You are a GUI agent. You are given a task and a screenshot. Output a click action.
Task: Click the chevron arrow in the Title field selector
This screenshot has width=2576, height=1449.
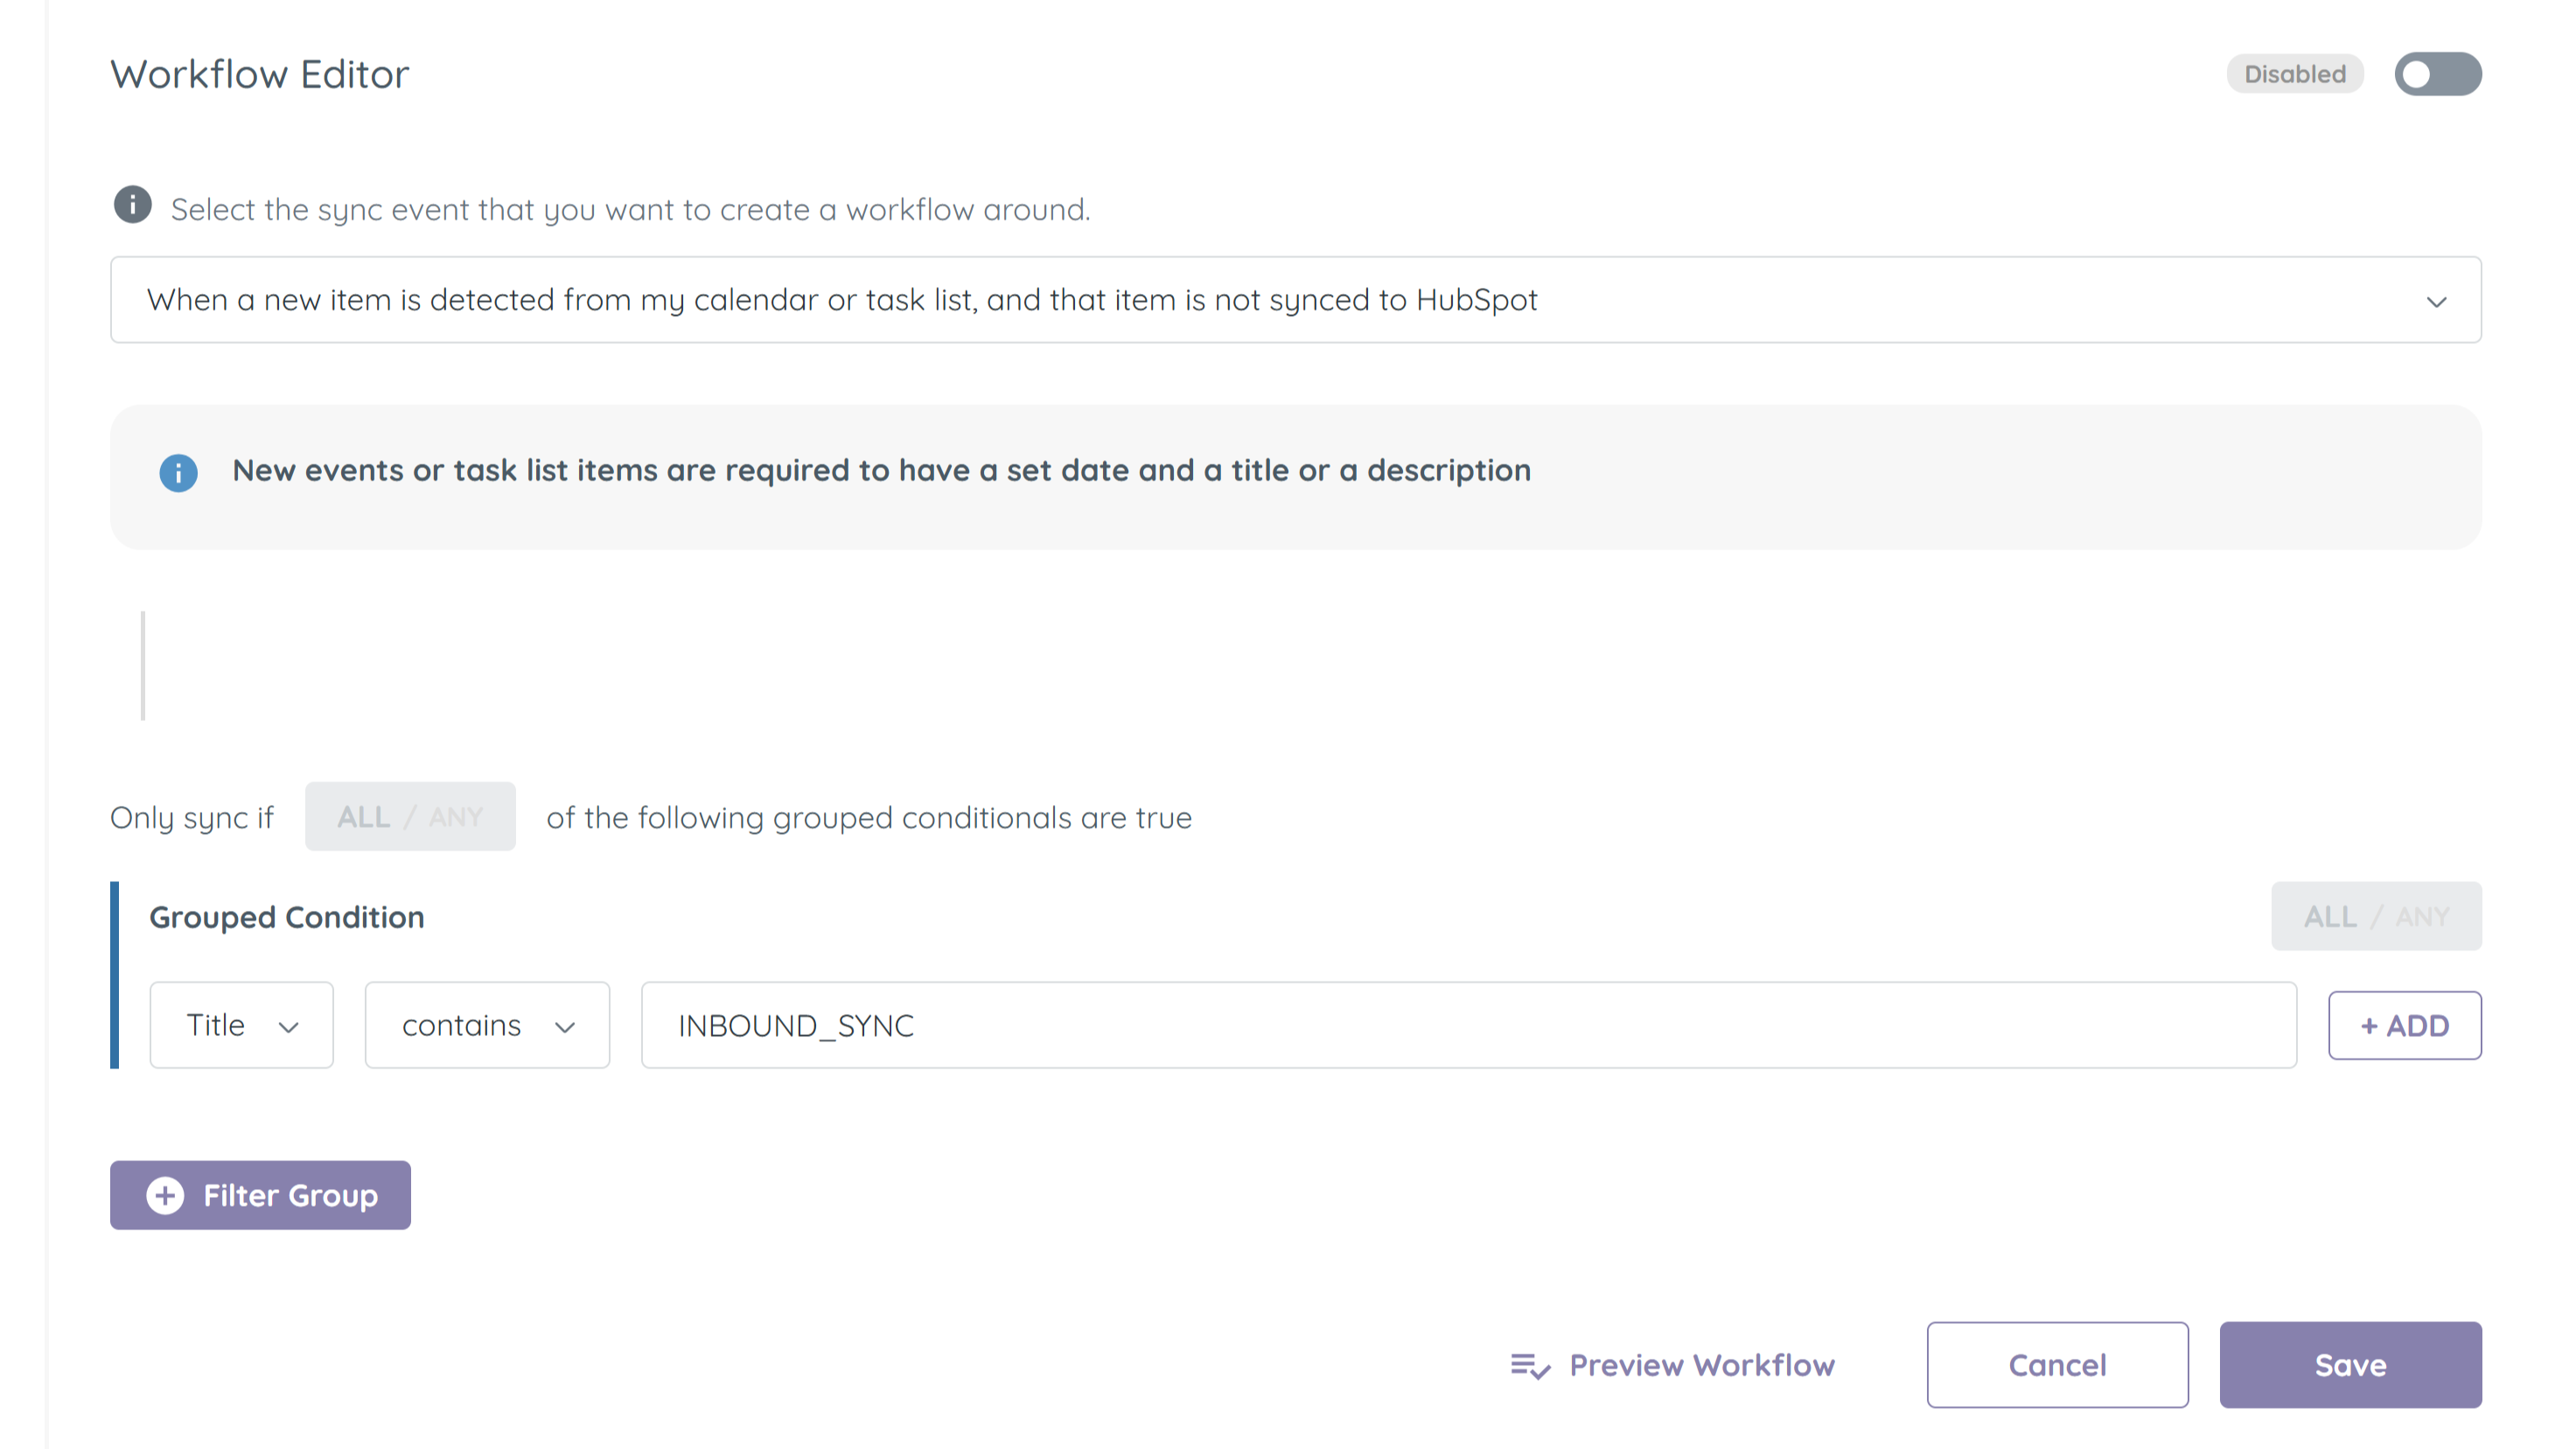tap(289, 1027)
